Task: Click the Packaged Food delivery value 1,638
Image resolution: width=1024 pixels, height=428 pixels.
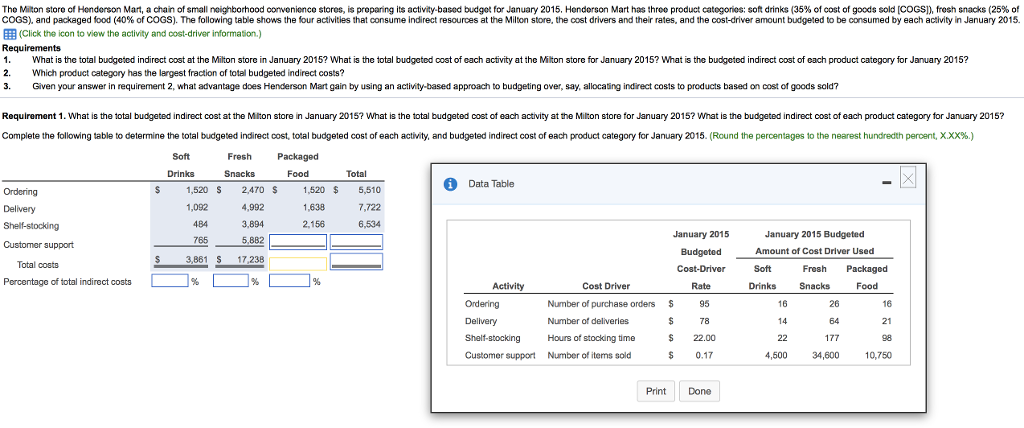Action: click(x=314, y=208)
